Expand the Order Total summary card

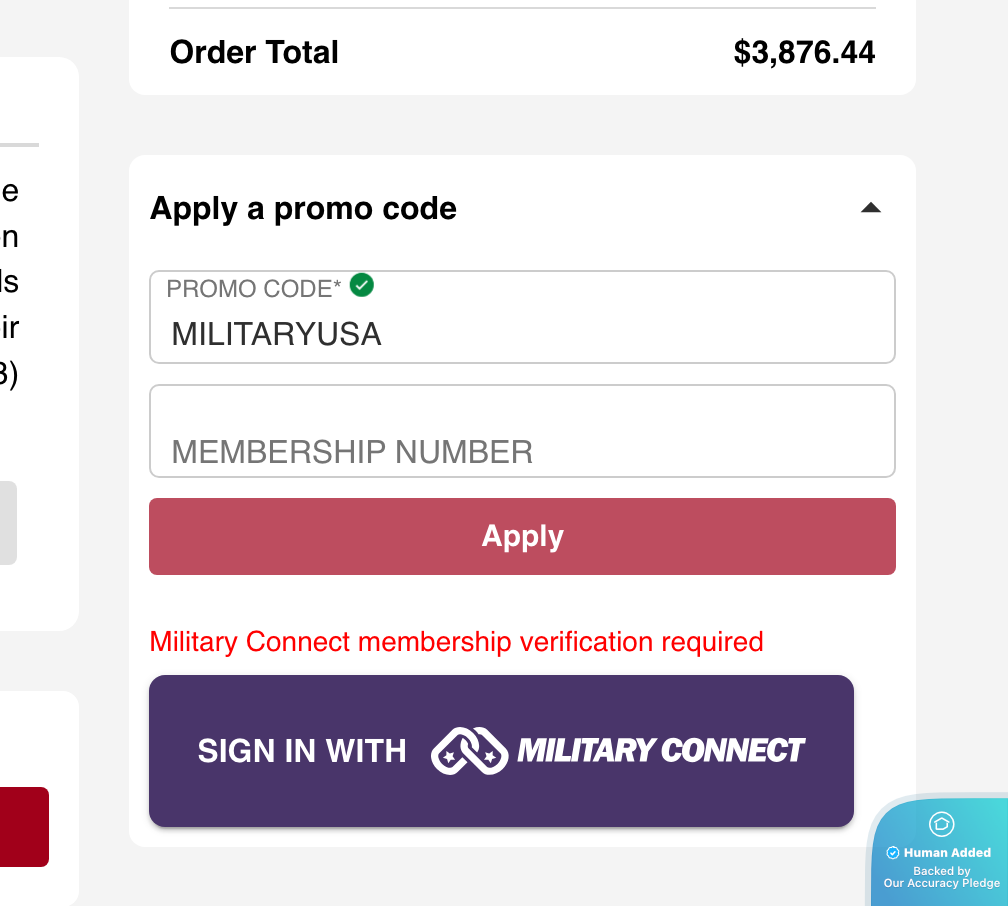pos(522,52)
